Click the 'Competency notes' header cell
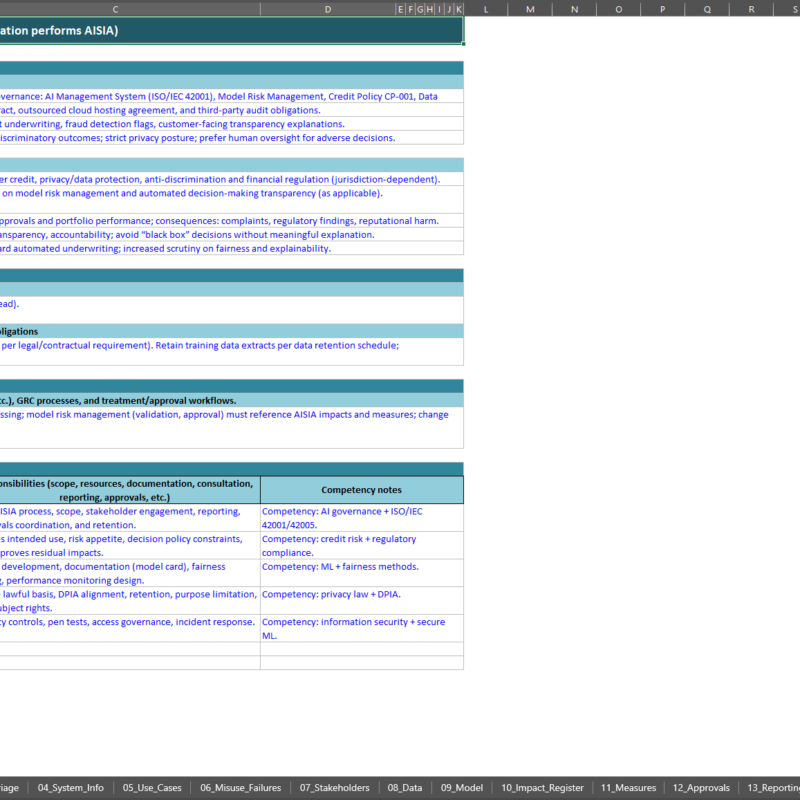The height and width of the screenshot is (800, 800). [362, 490]
